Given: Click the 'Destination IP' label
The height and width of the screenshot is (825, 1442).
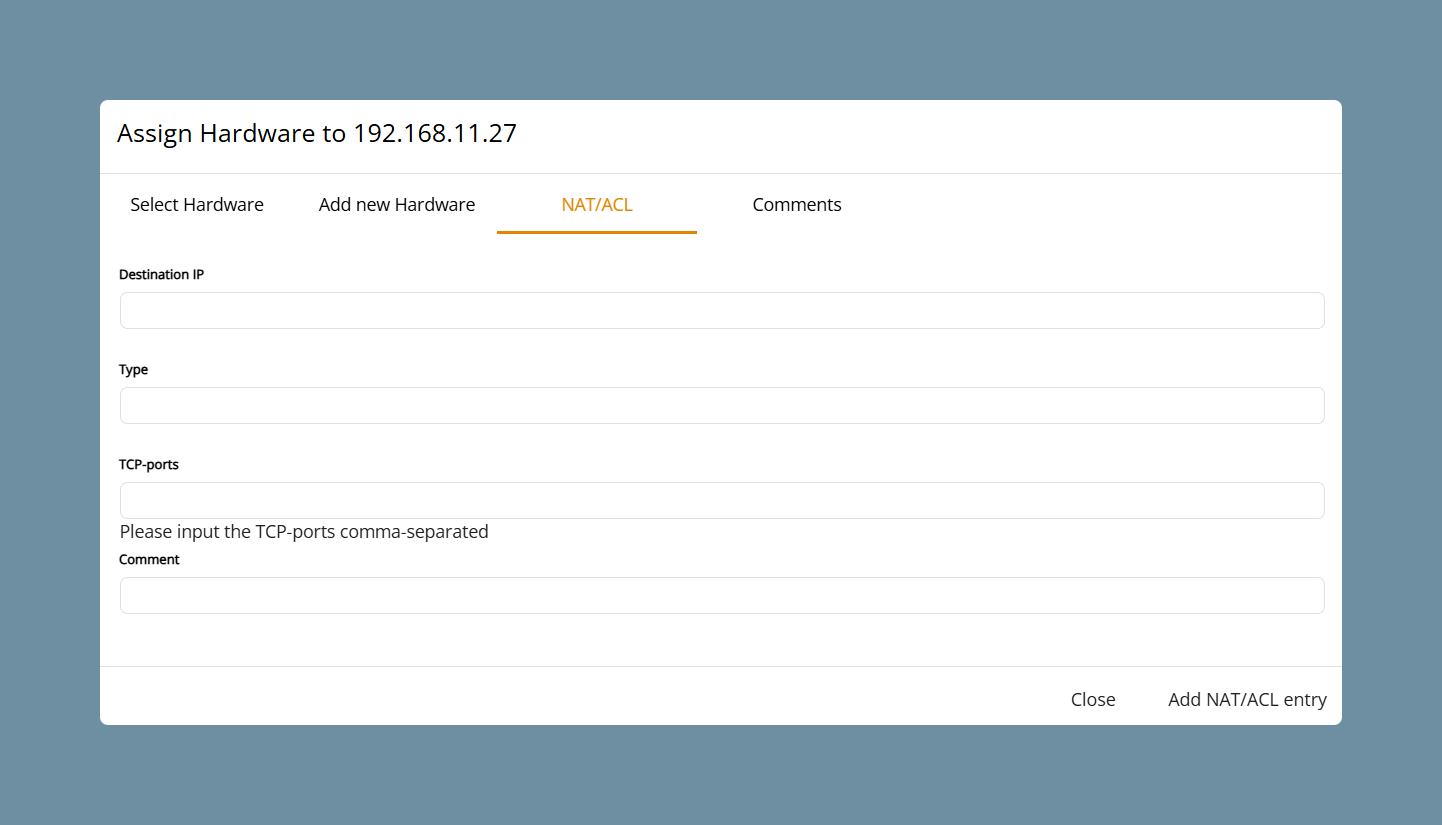Looking at the screenshot, I should [x=162, y=274].
